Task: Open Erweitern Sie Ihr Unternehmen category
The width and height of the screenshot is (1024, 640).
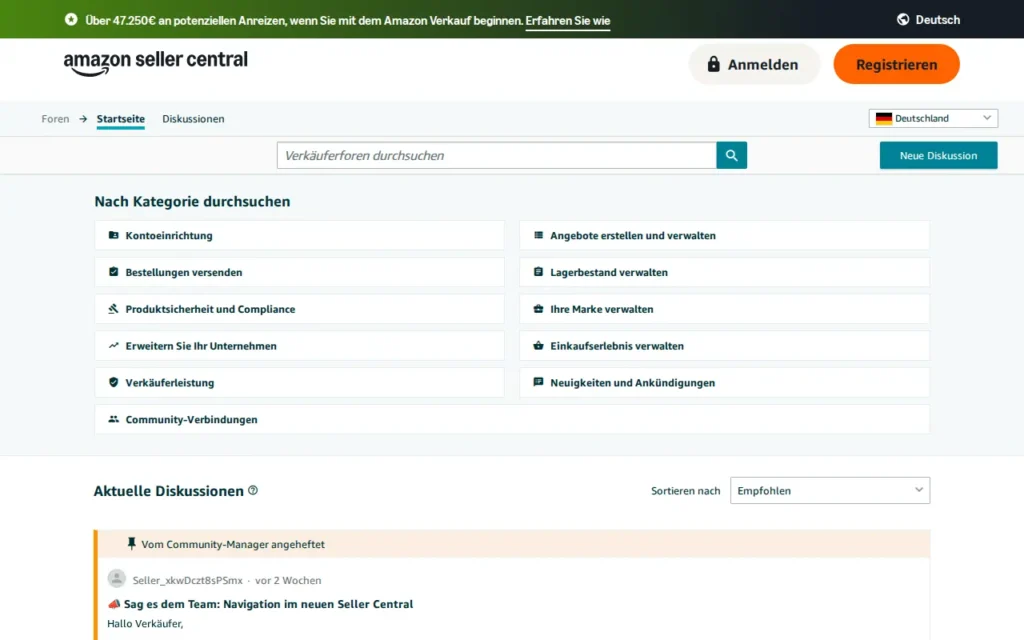Action: pyautogui.click(x=299, y=345)
